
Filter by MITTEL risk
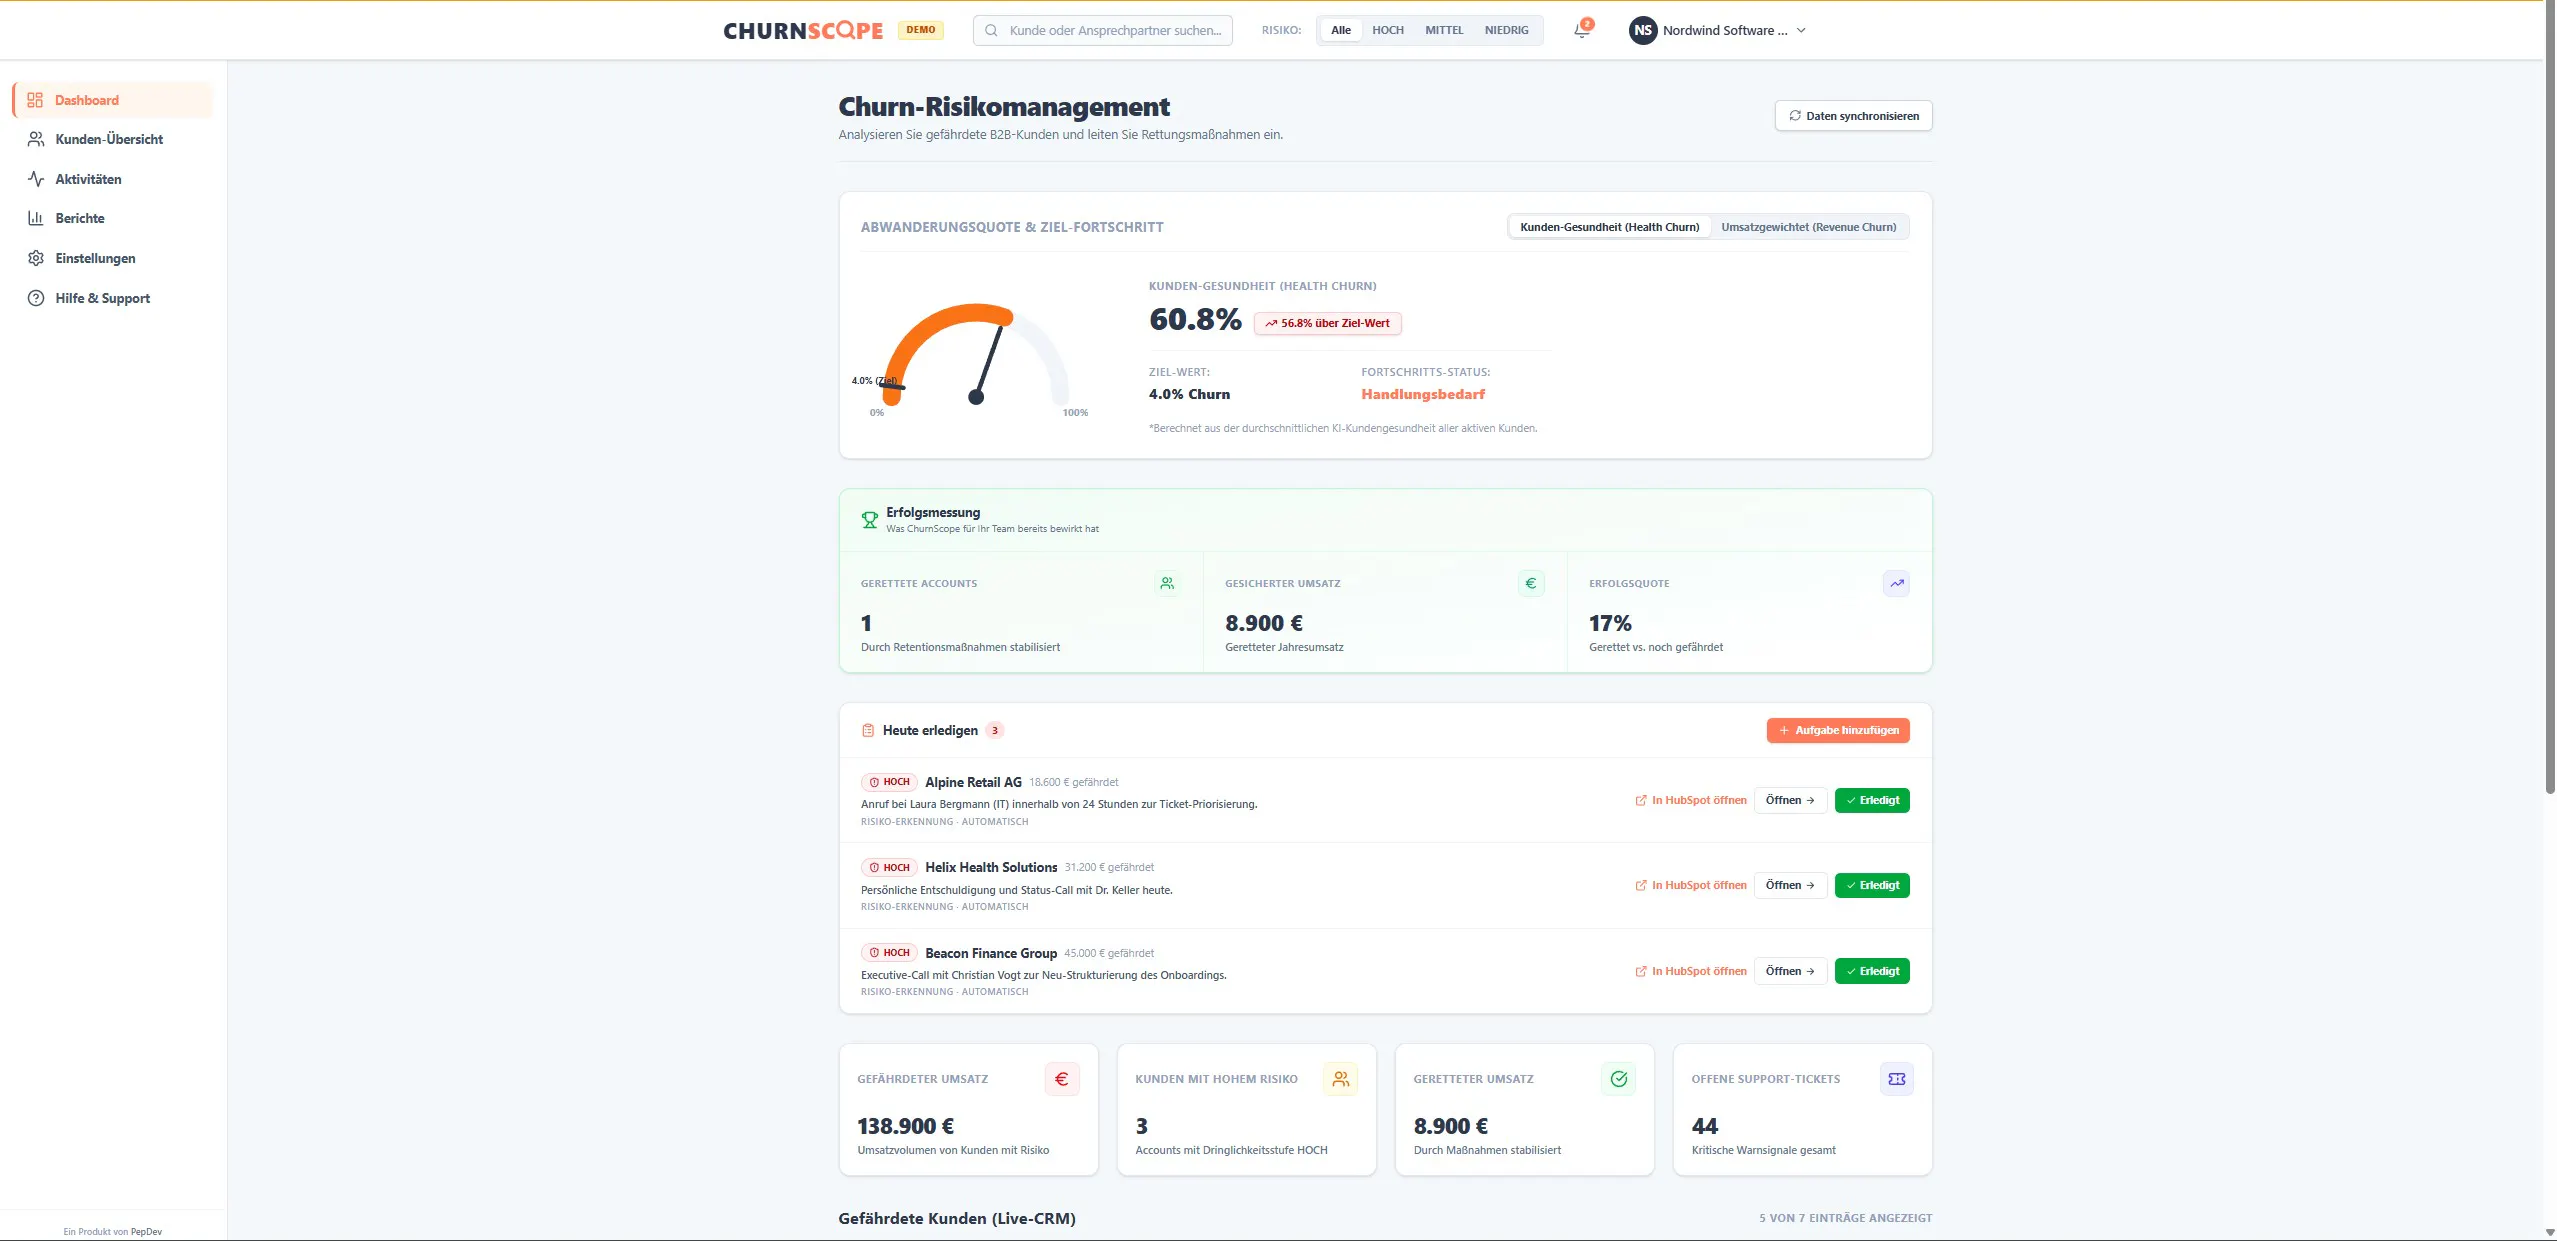click(1444, 30)
